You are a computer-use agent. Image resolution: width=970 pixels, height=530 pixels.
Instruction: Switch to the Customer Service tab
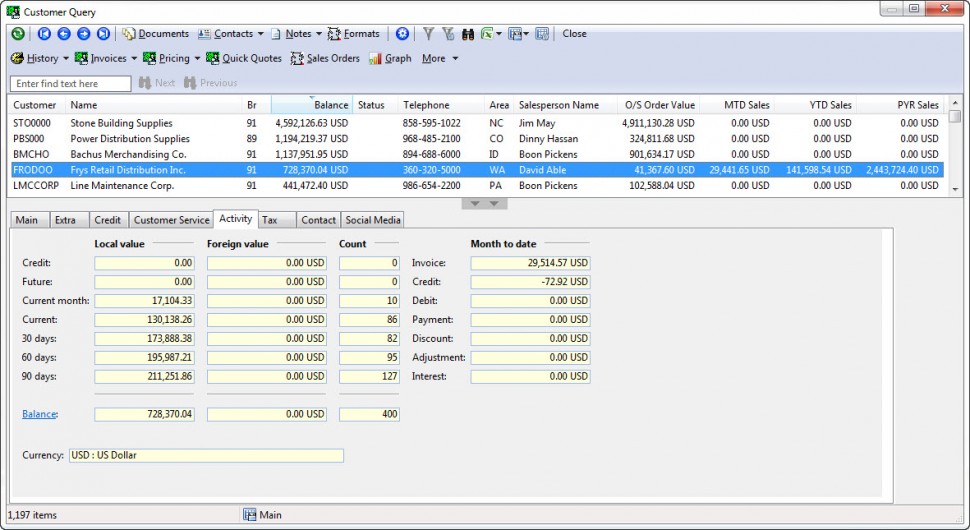click(x=171, y=220)
